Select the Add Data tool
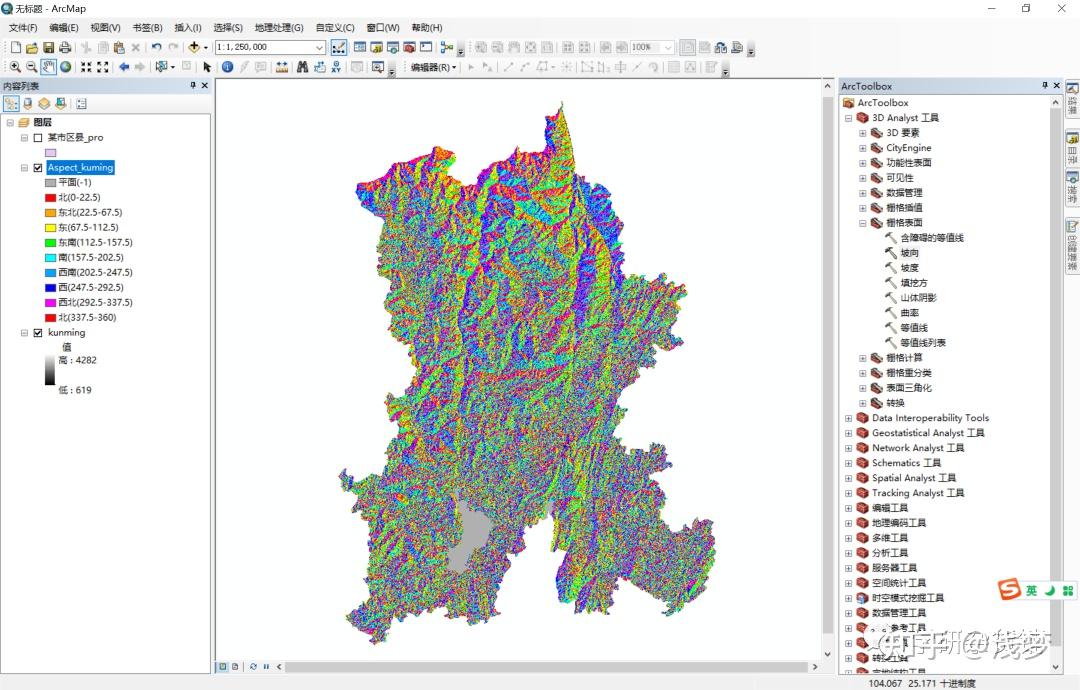 pyautogui.click(x=195, y=47)
